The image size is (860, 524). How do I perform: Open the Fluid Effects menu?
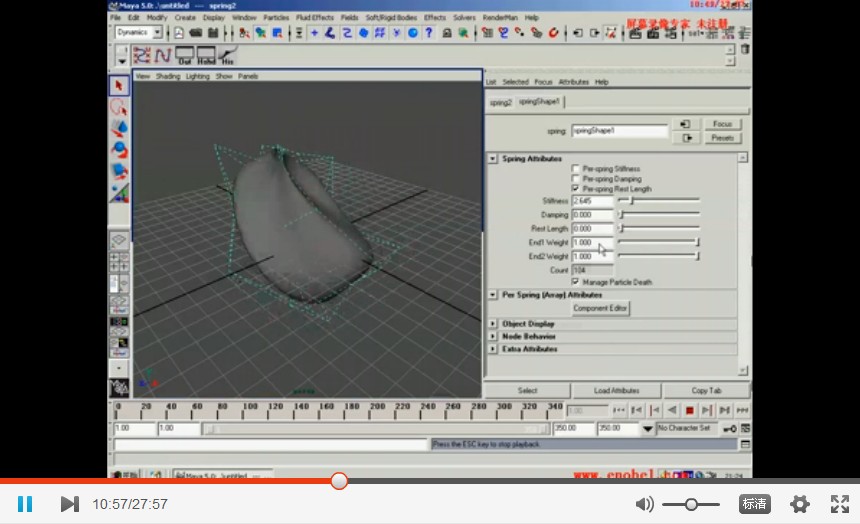pyautogui.click(x=315, y=18)
